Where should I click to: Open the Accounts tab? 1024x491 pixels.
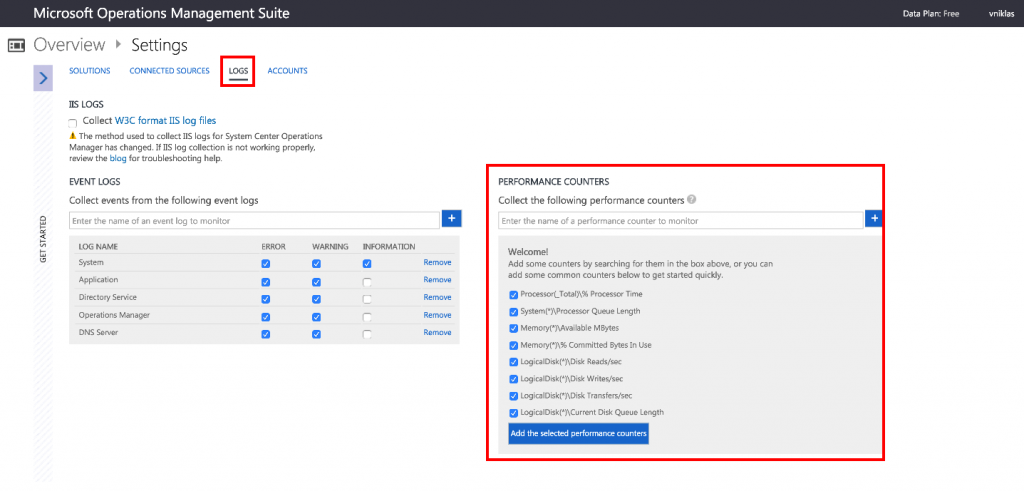click(287, 71)
